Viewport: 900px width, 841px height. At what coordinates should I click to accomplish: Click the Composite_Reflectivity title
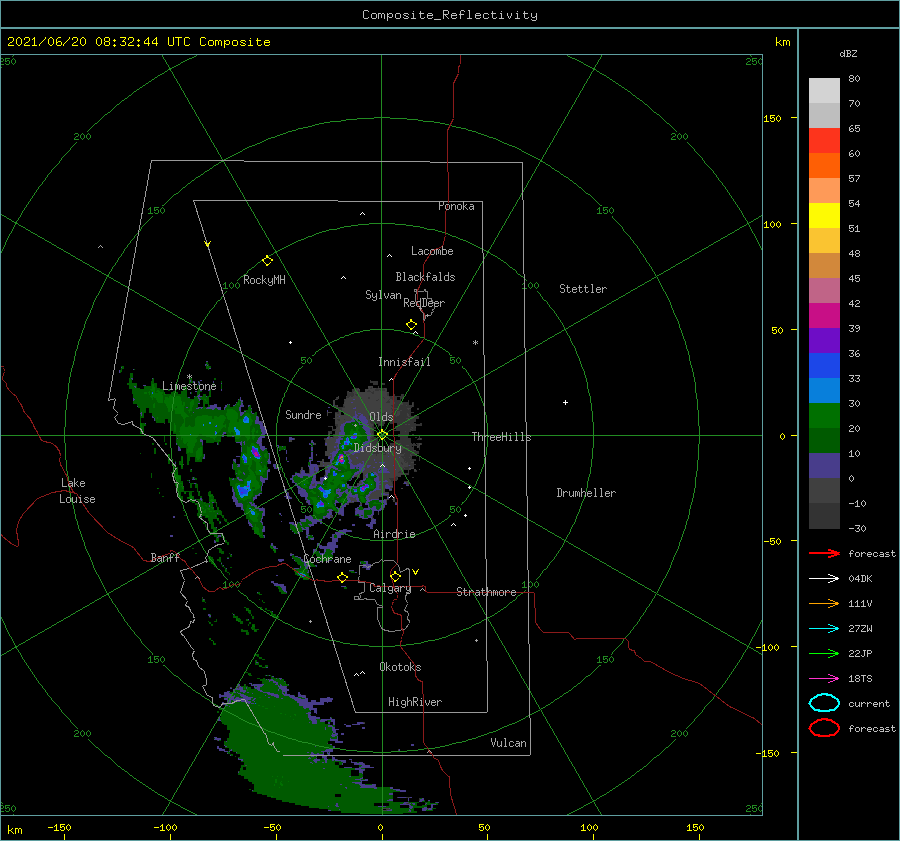pos(450,15)
